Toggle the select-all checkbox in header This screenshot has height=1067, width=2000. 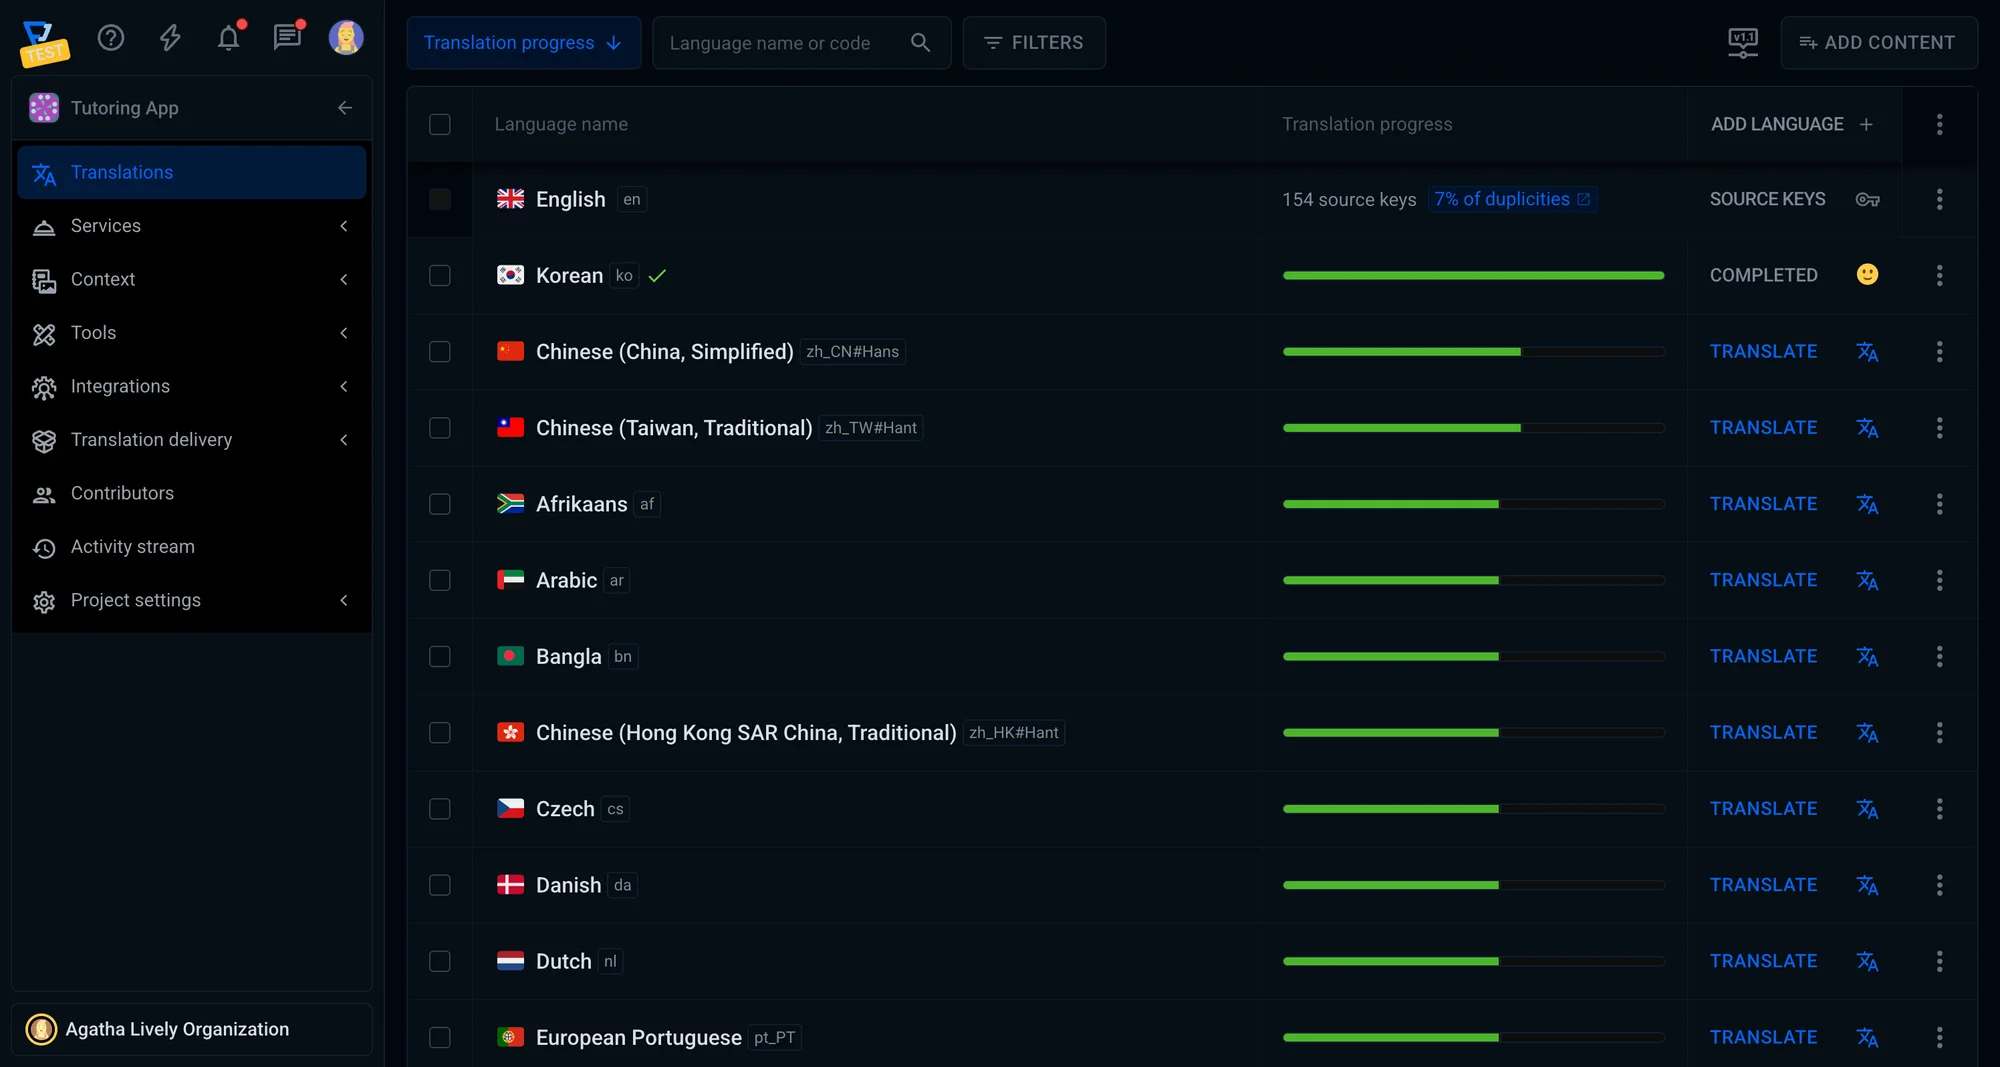pyautogui.click(x=440, y=124)
